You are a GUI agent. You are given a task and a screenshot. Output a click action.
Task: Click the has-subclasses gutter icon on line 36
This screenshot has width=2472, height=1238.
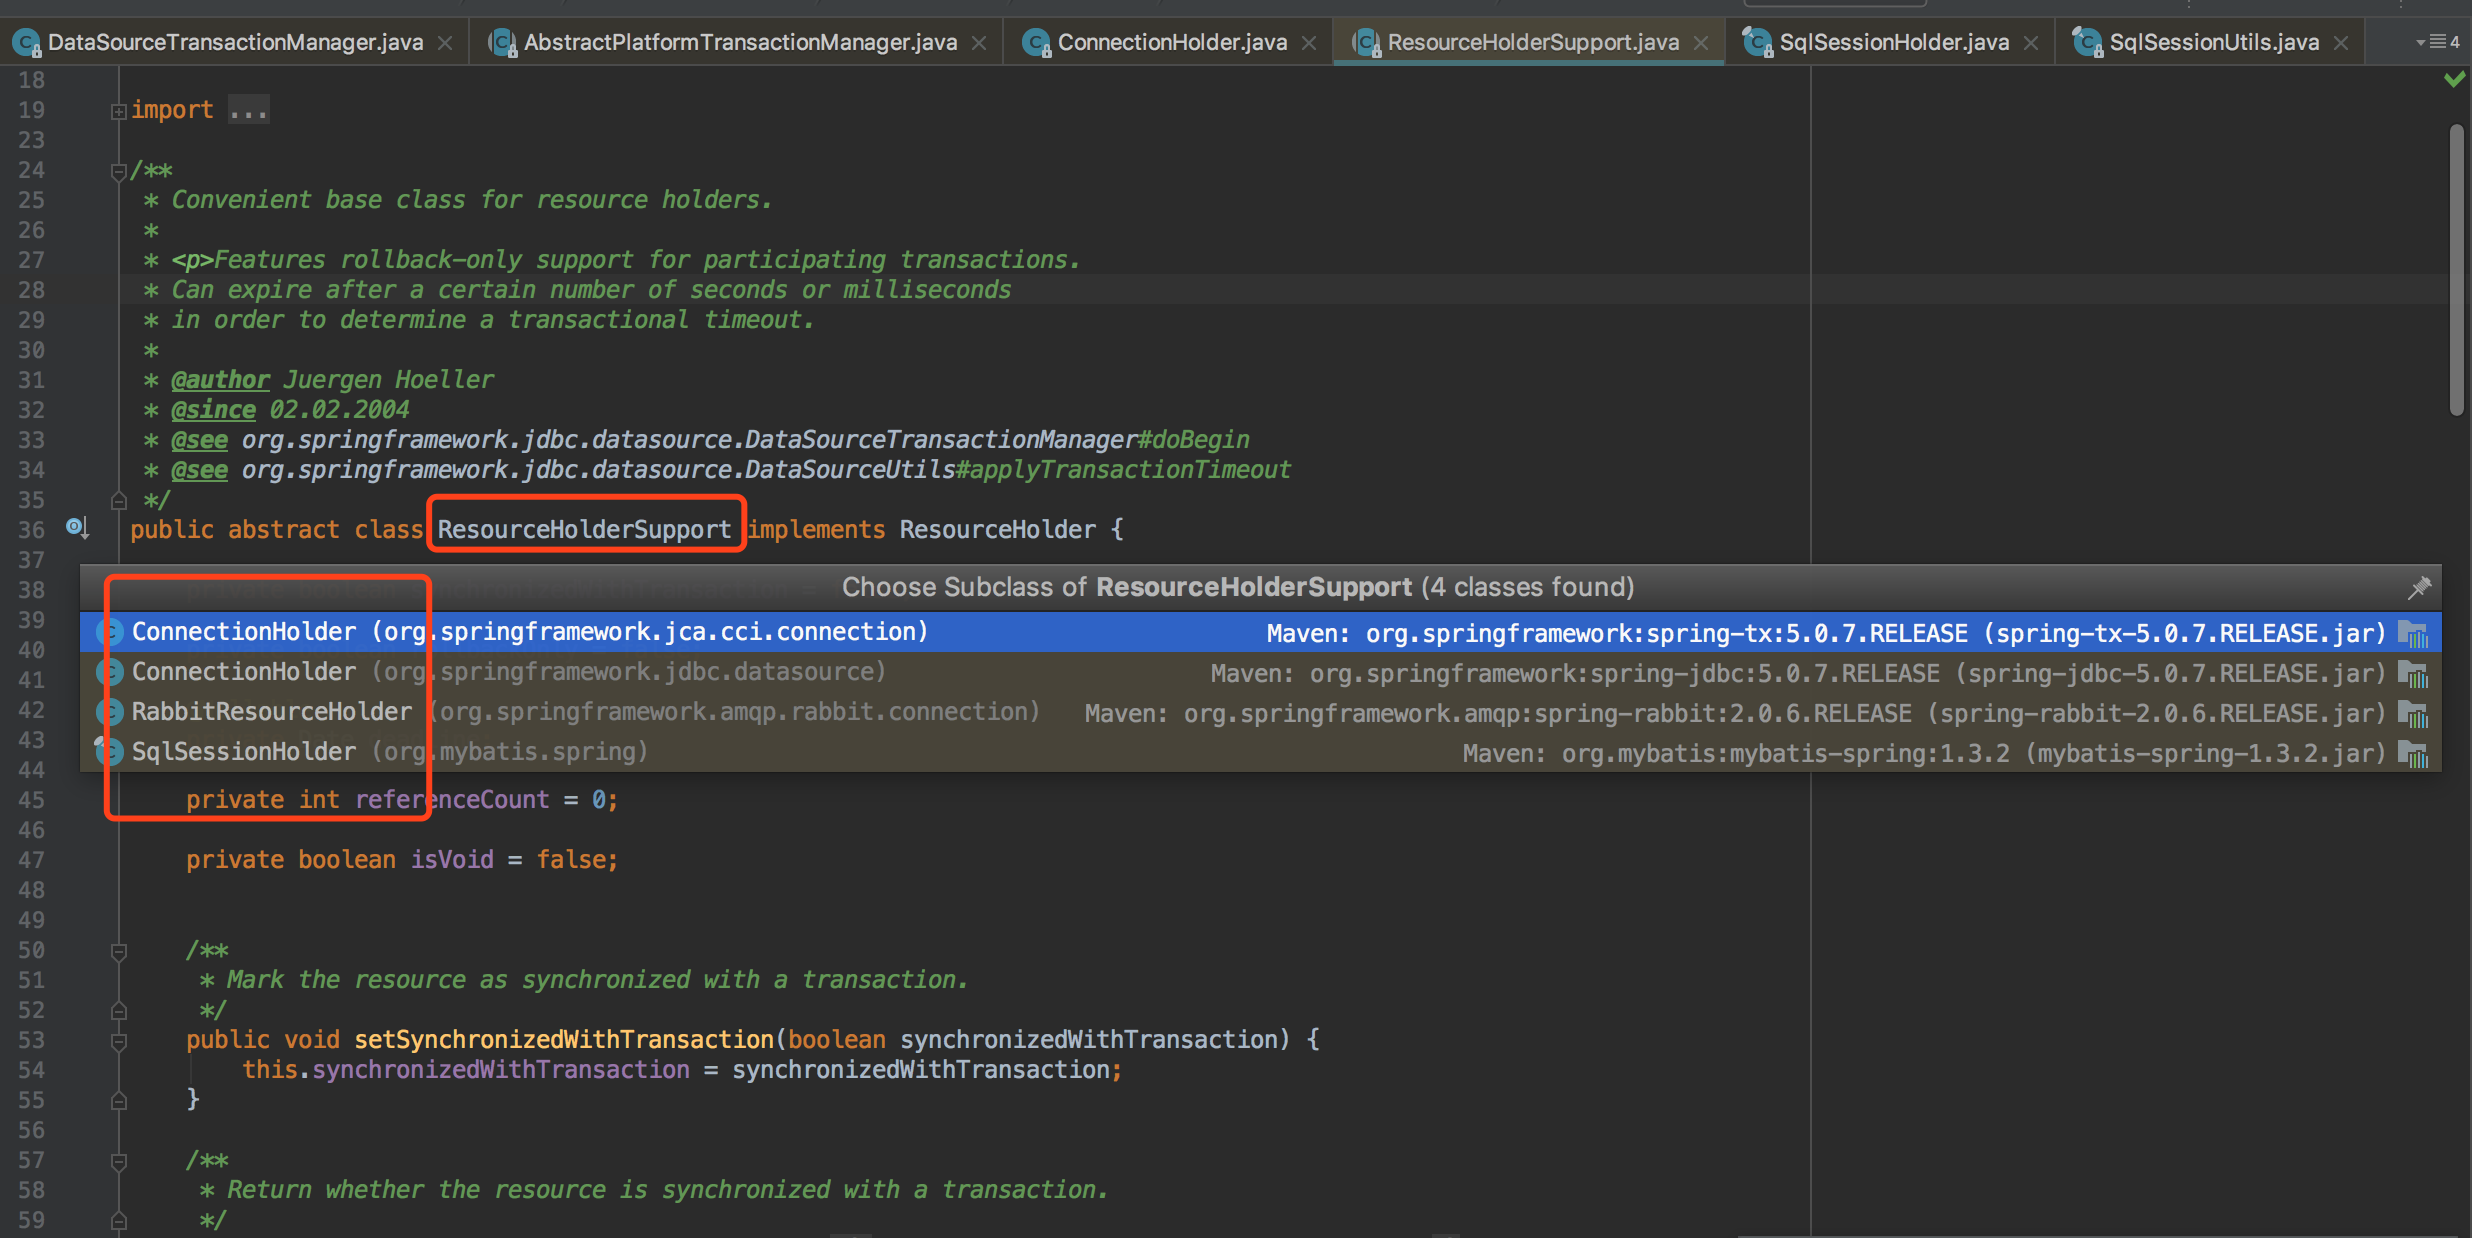click(x=77, y=527)
